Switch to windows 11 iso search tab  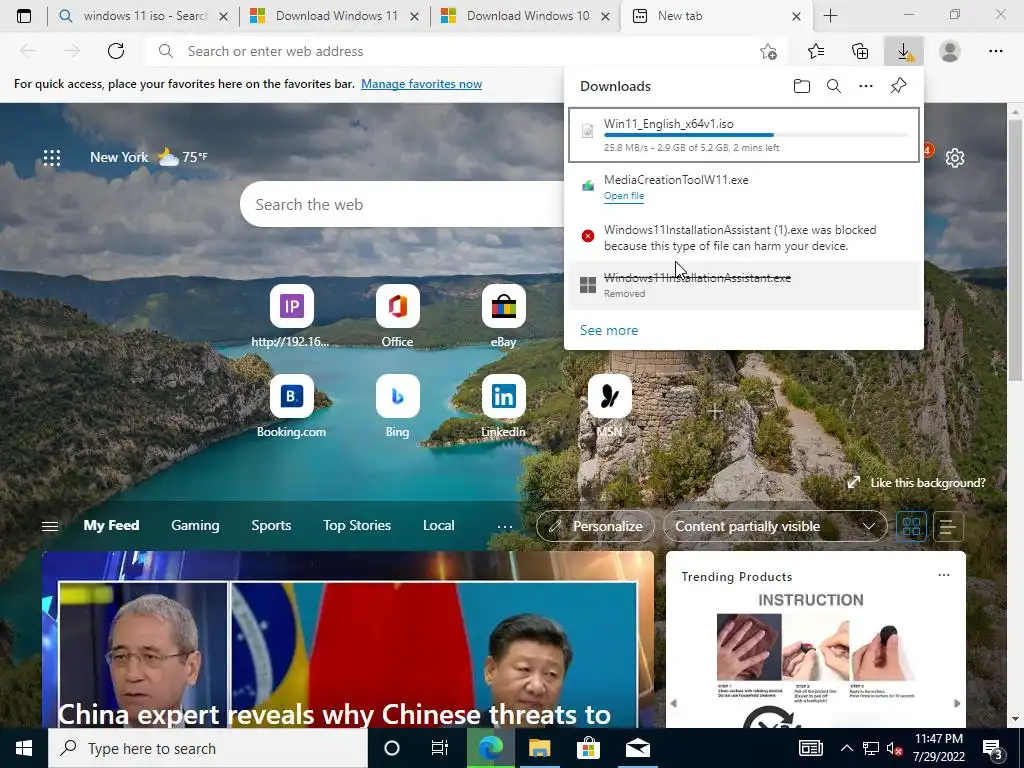145,16
